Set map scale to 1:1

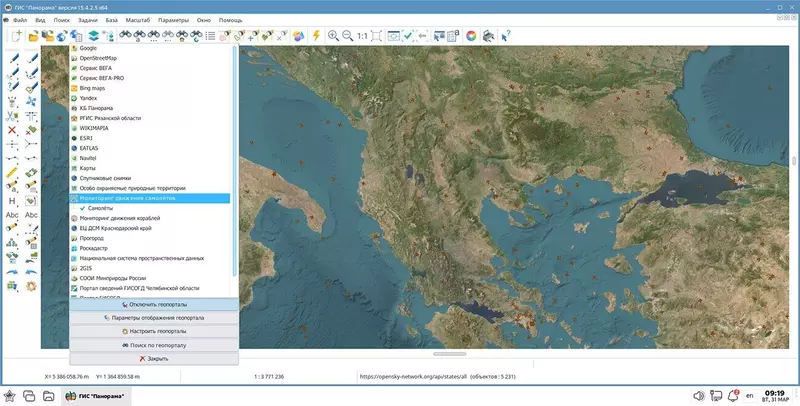(363, 36)
